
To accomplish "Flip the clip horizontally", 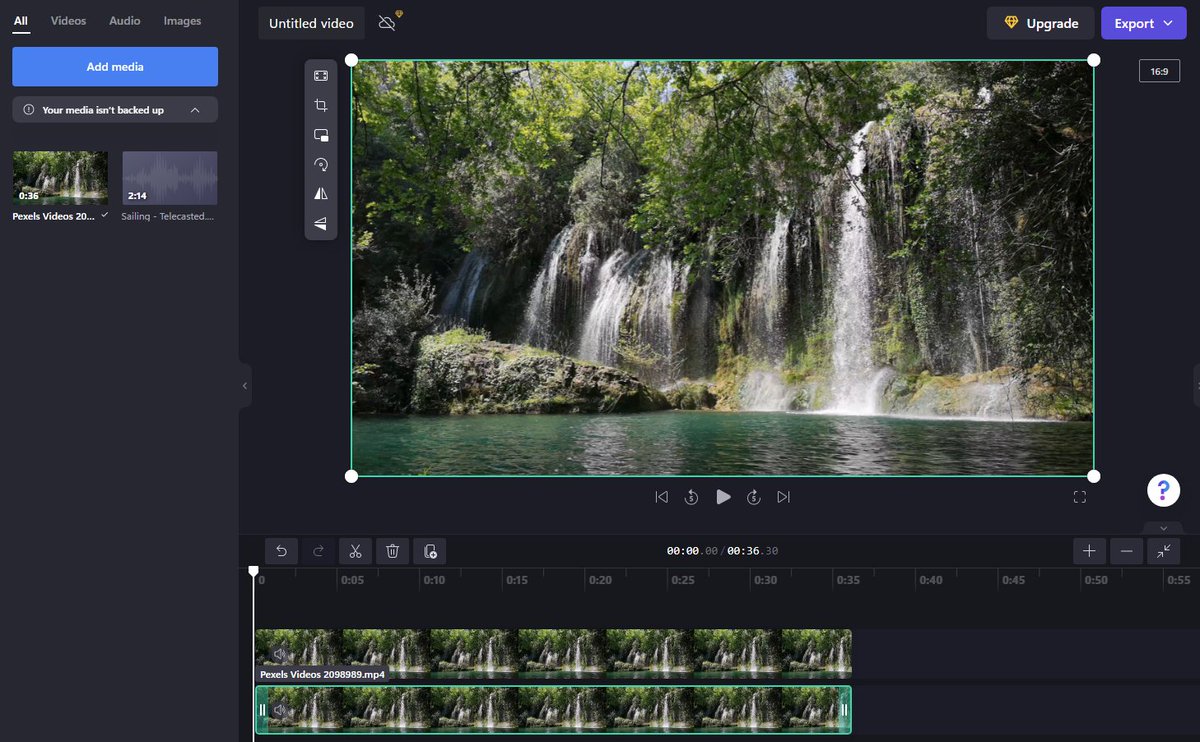I will (321, 194).
